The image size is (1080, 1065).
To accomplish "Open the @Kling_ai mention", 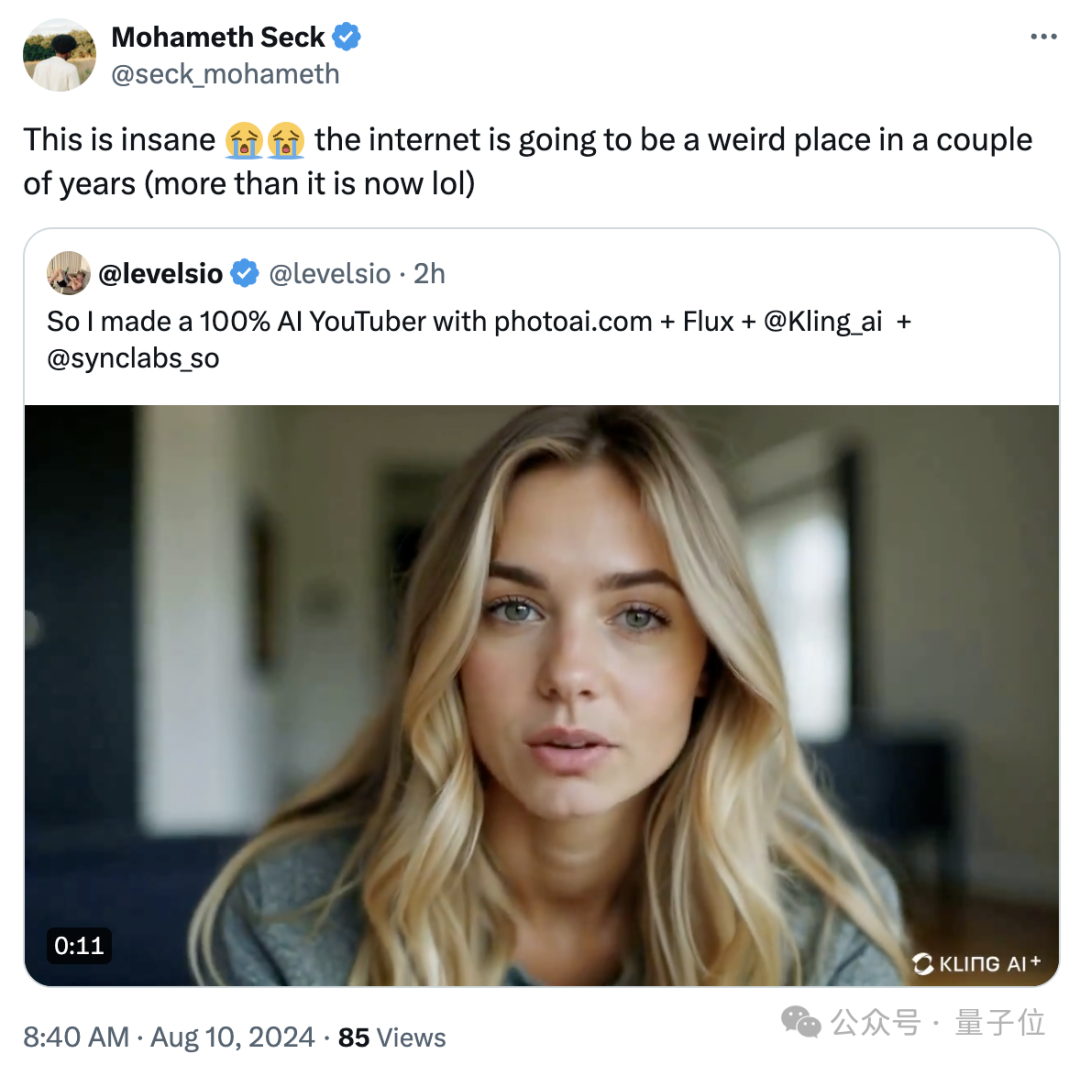I will click(x=822, y=322).
